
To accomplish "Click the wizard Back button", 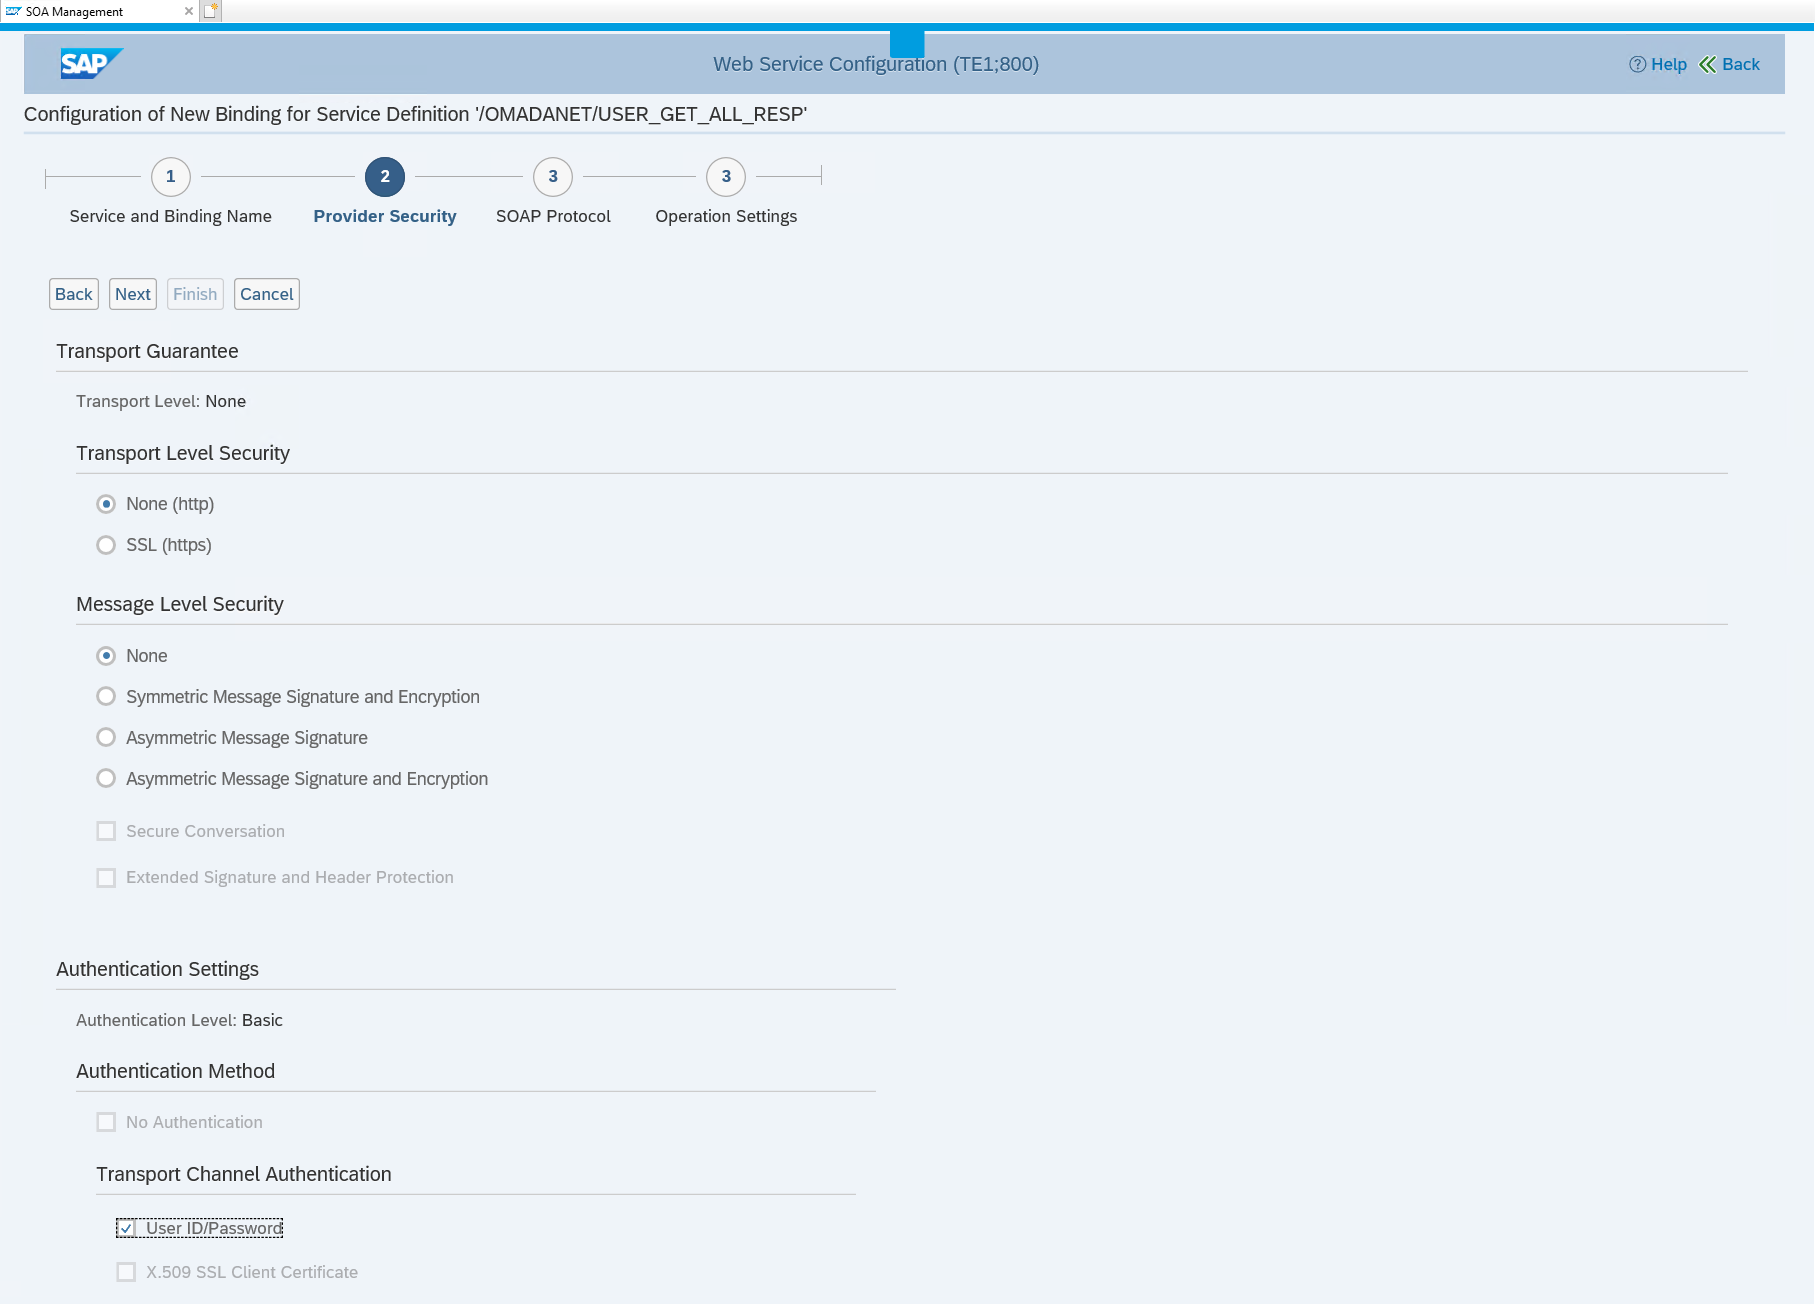I will pyautogui.click(x=74, y=294).
